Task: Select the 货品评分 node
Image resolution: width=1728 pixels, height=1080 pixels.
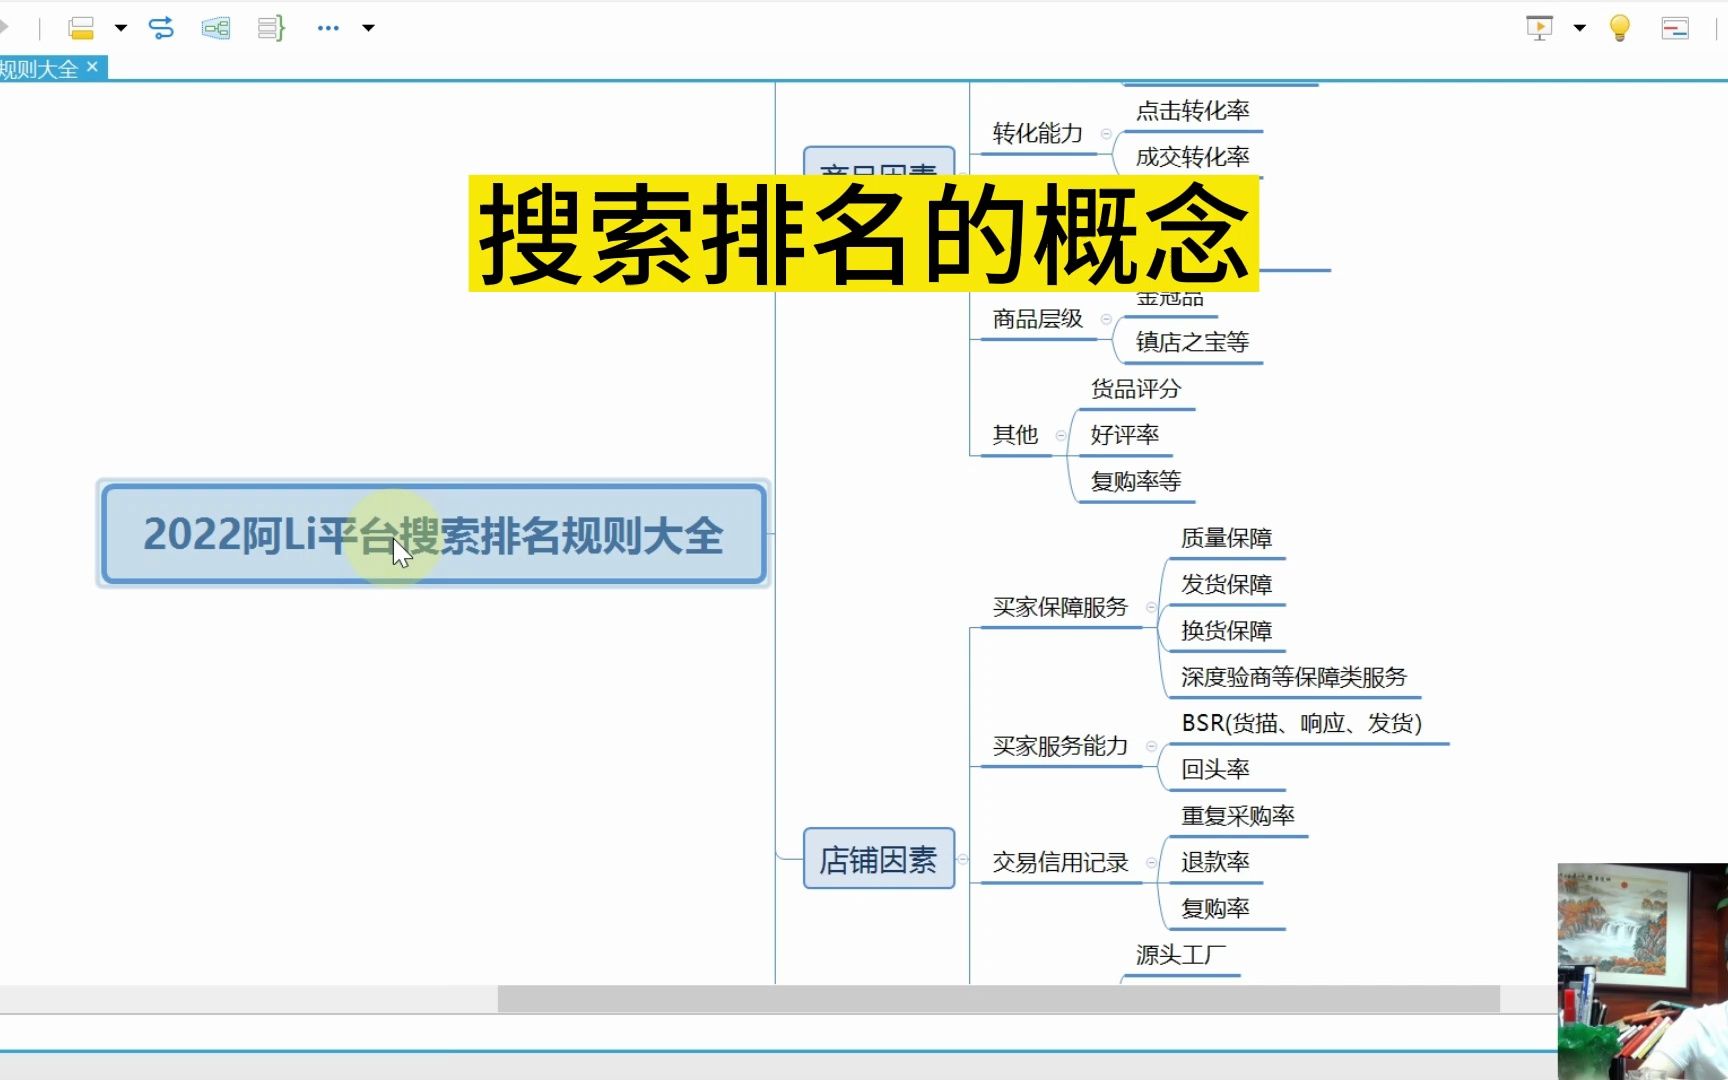Action: tap(1136, 388)
